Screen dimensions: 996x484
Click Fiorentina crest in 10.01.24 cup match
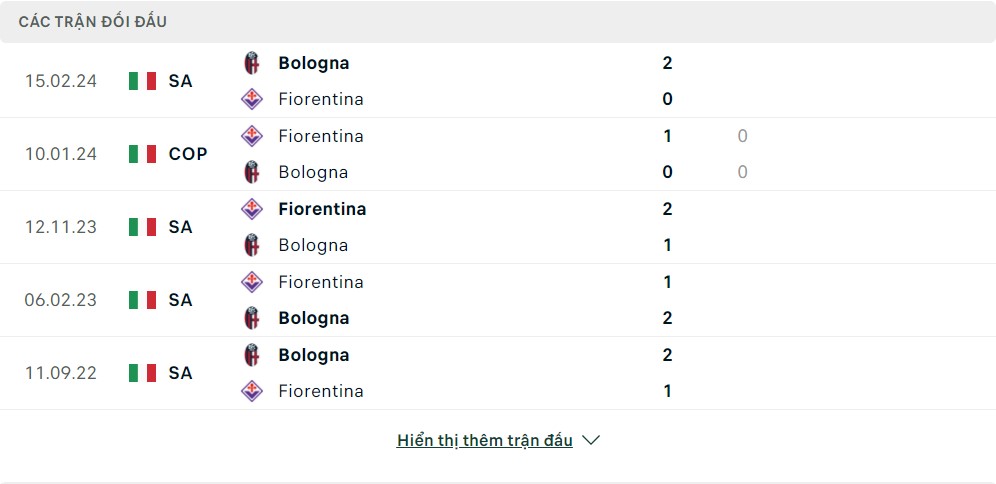point(252,136)
